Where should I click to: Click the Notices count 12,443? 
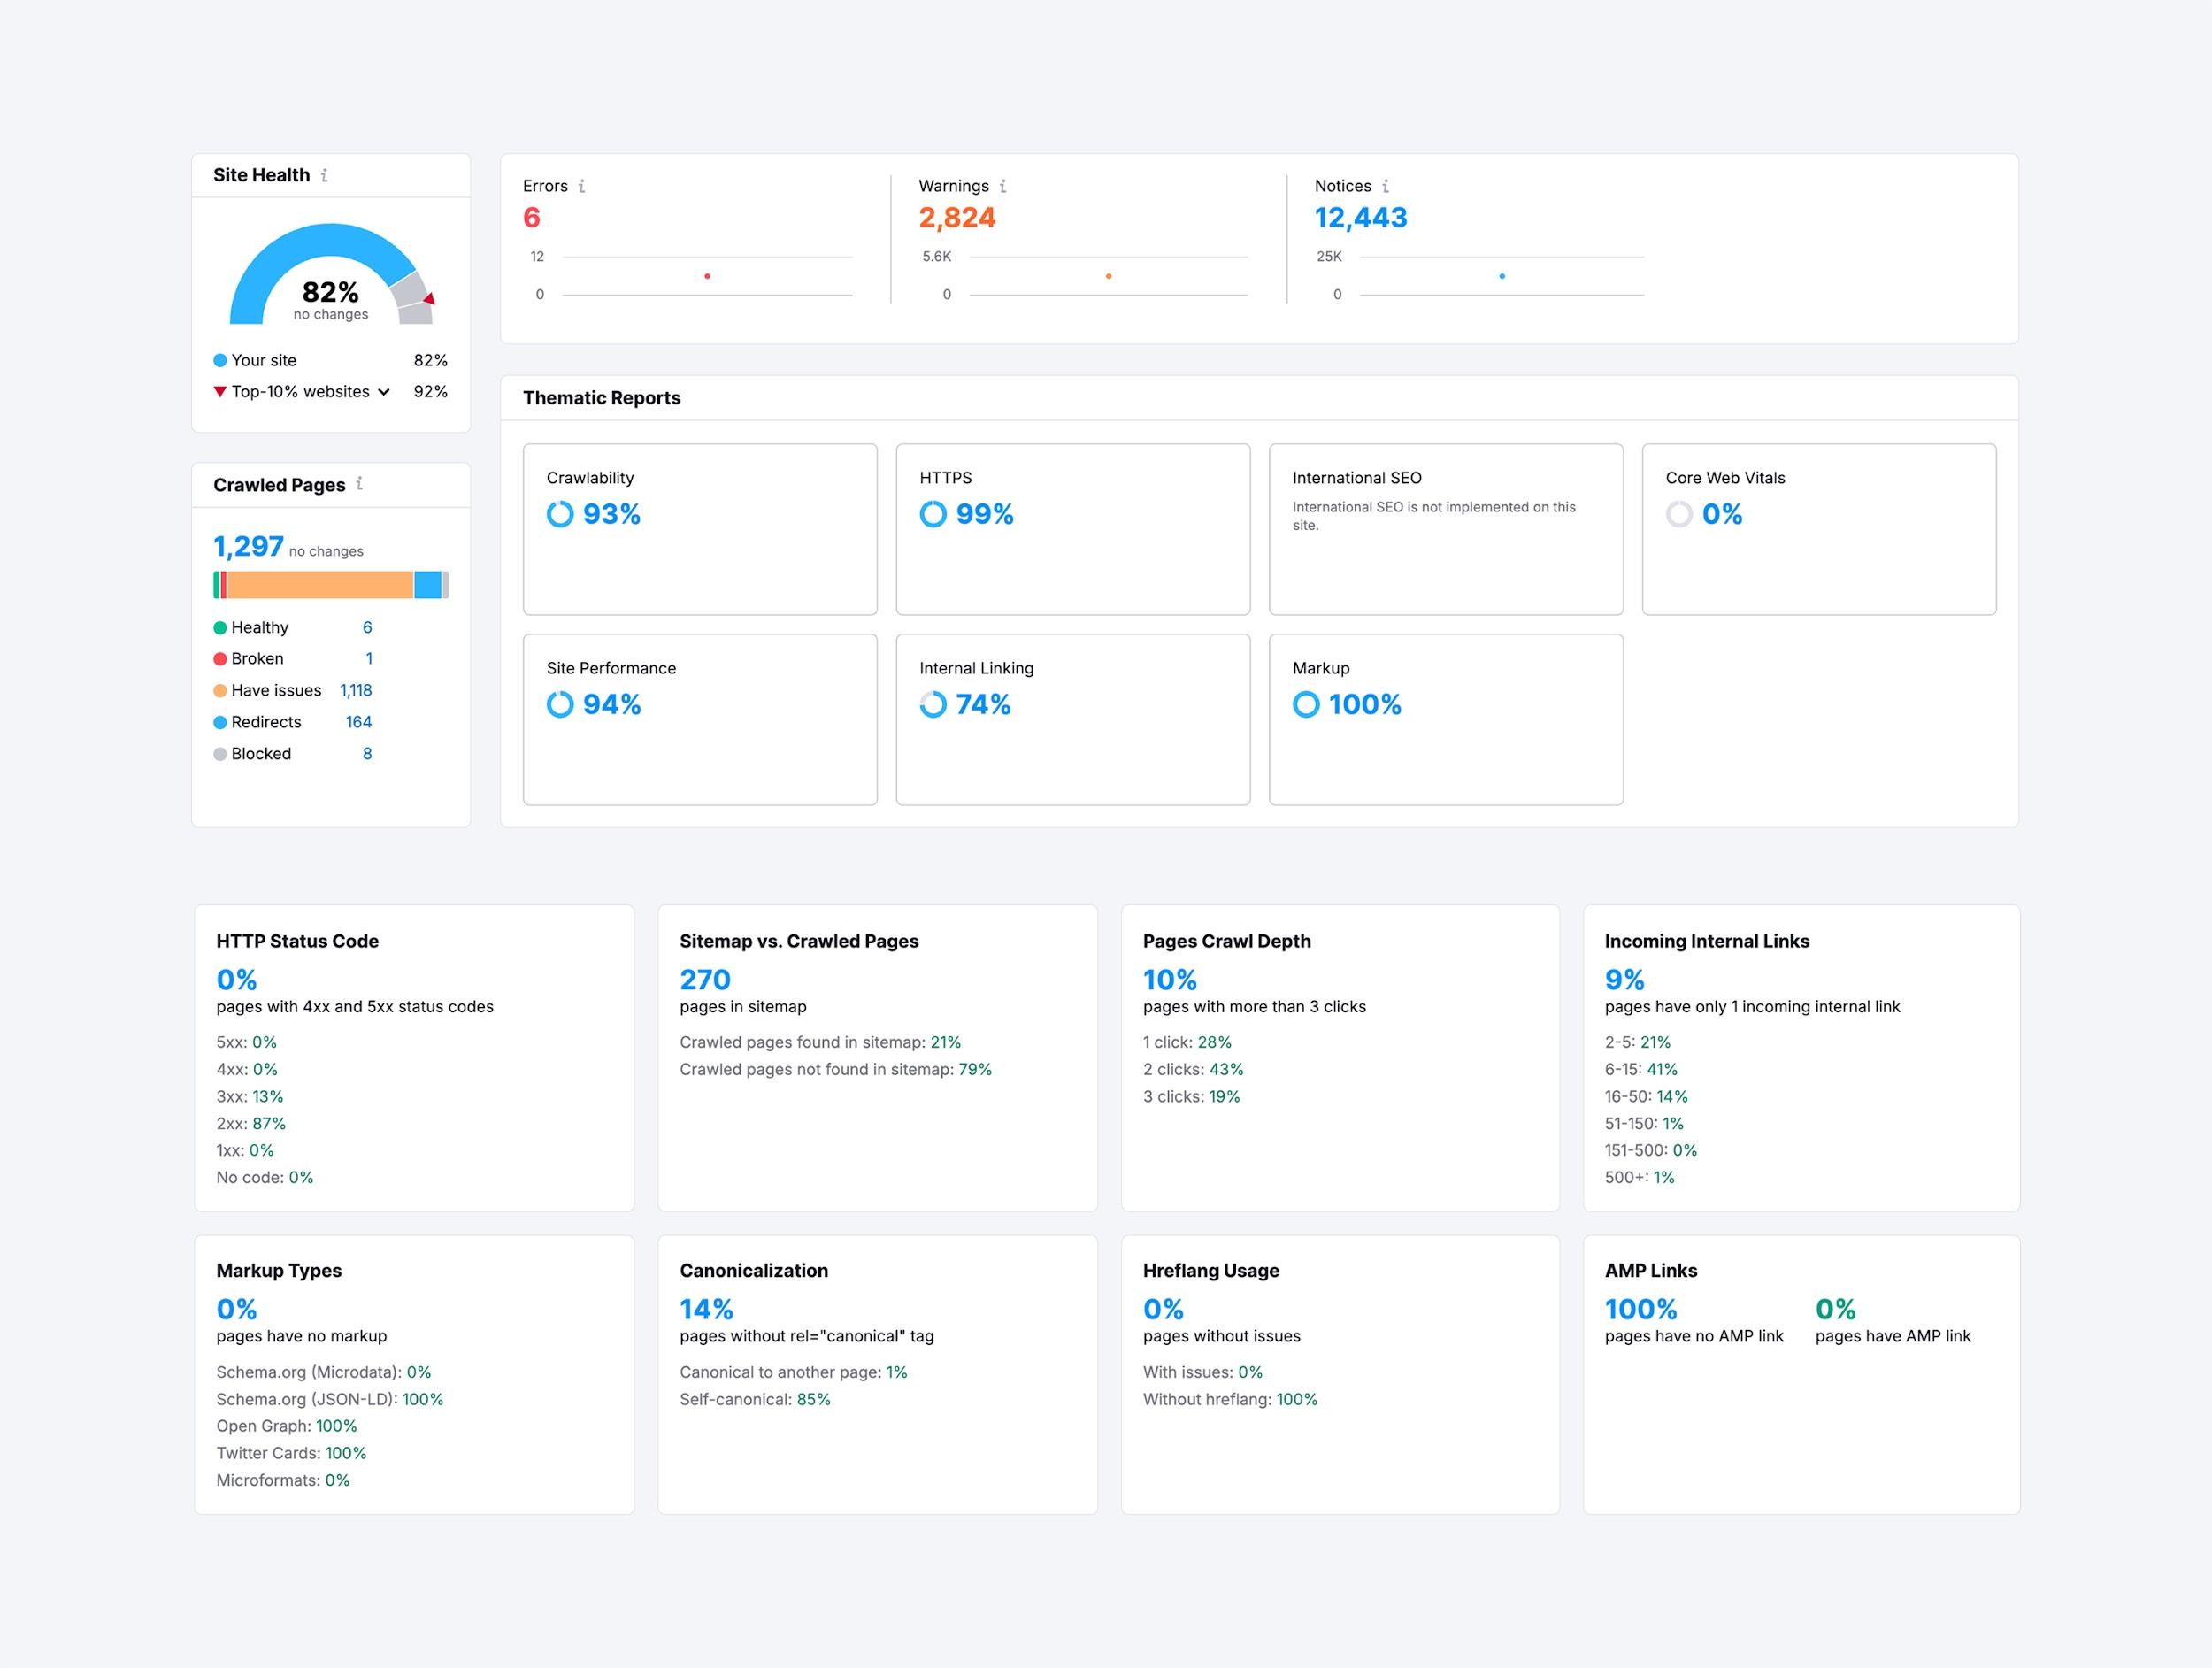(1361, 218)
